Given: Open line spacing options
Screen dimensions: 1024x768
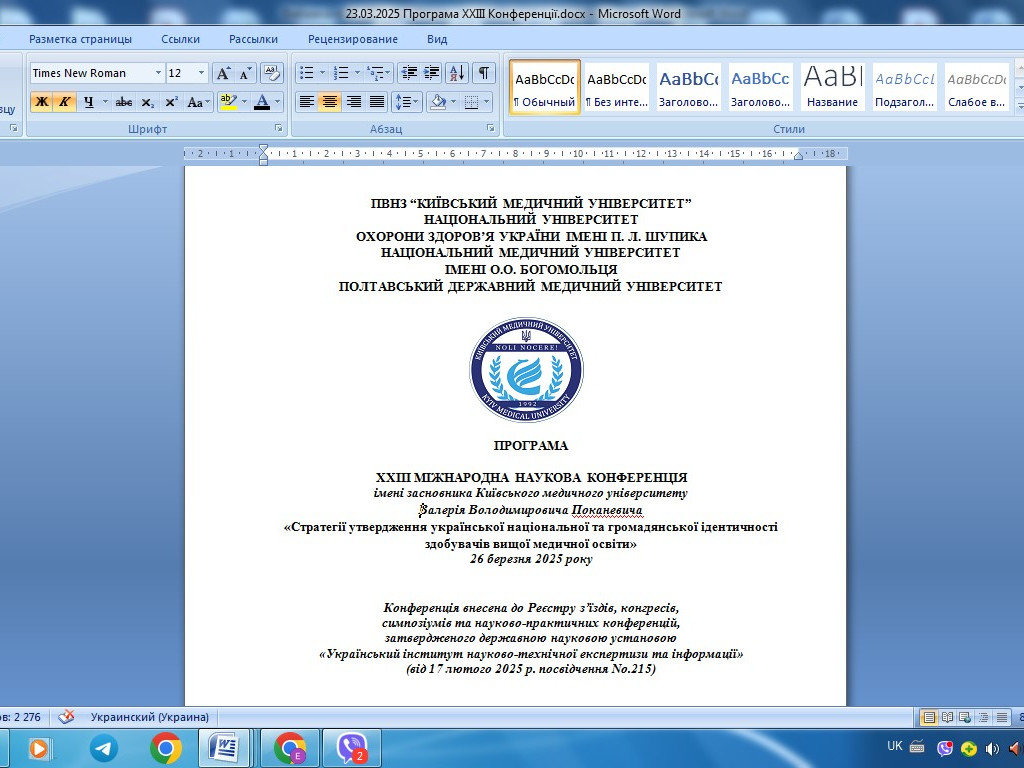Looking at the screenshot, I should click(x=407, y=102).
